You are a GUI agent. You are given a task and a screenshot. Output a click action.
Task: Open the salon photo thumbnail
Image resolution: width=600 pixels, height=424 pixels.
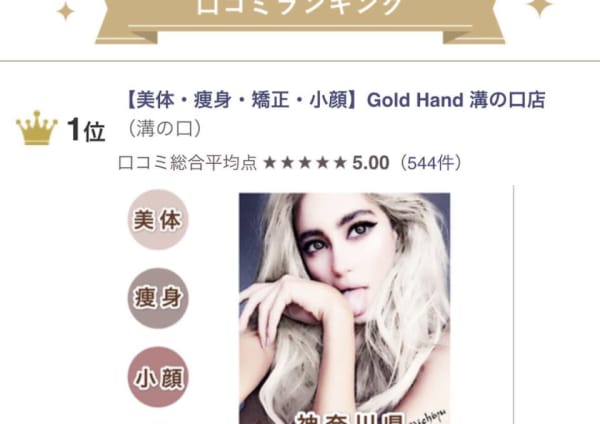[344, 308]
